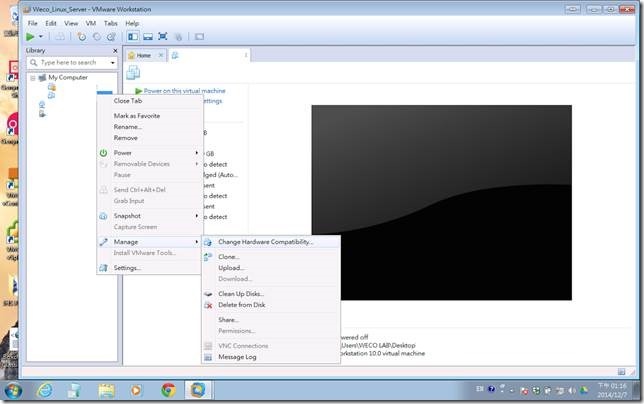Screen dimensions: 644x404
Task: Choose Close Tab from context menu
Action: click(x=128, y=101)
